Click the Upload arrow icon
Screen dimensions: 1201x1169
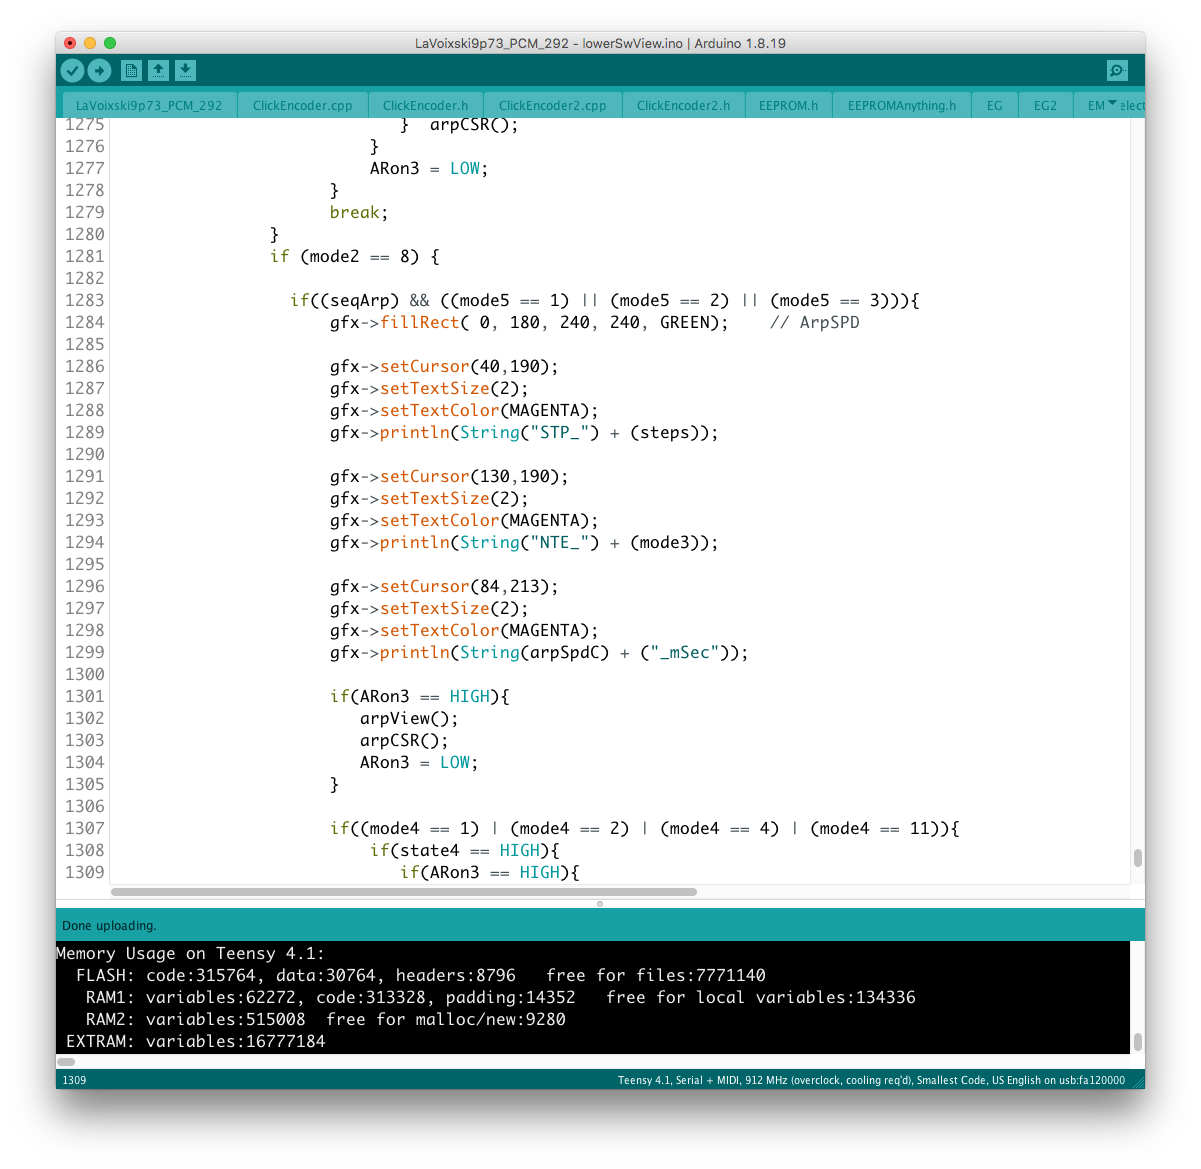(99, 70)
